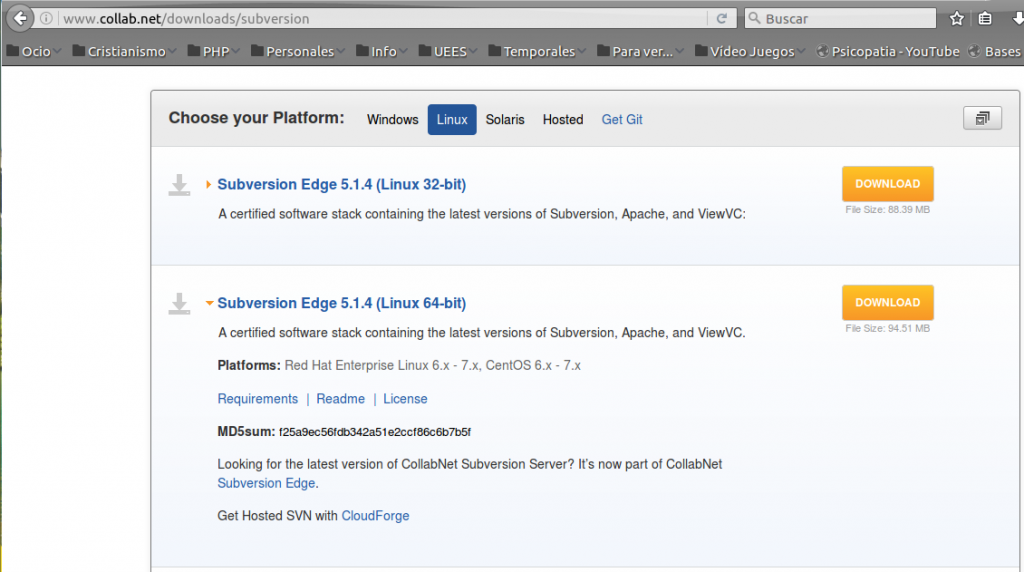Switch to the Solaris platform tab
The image size is (1024, 572).
[505, 119]
